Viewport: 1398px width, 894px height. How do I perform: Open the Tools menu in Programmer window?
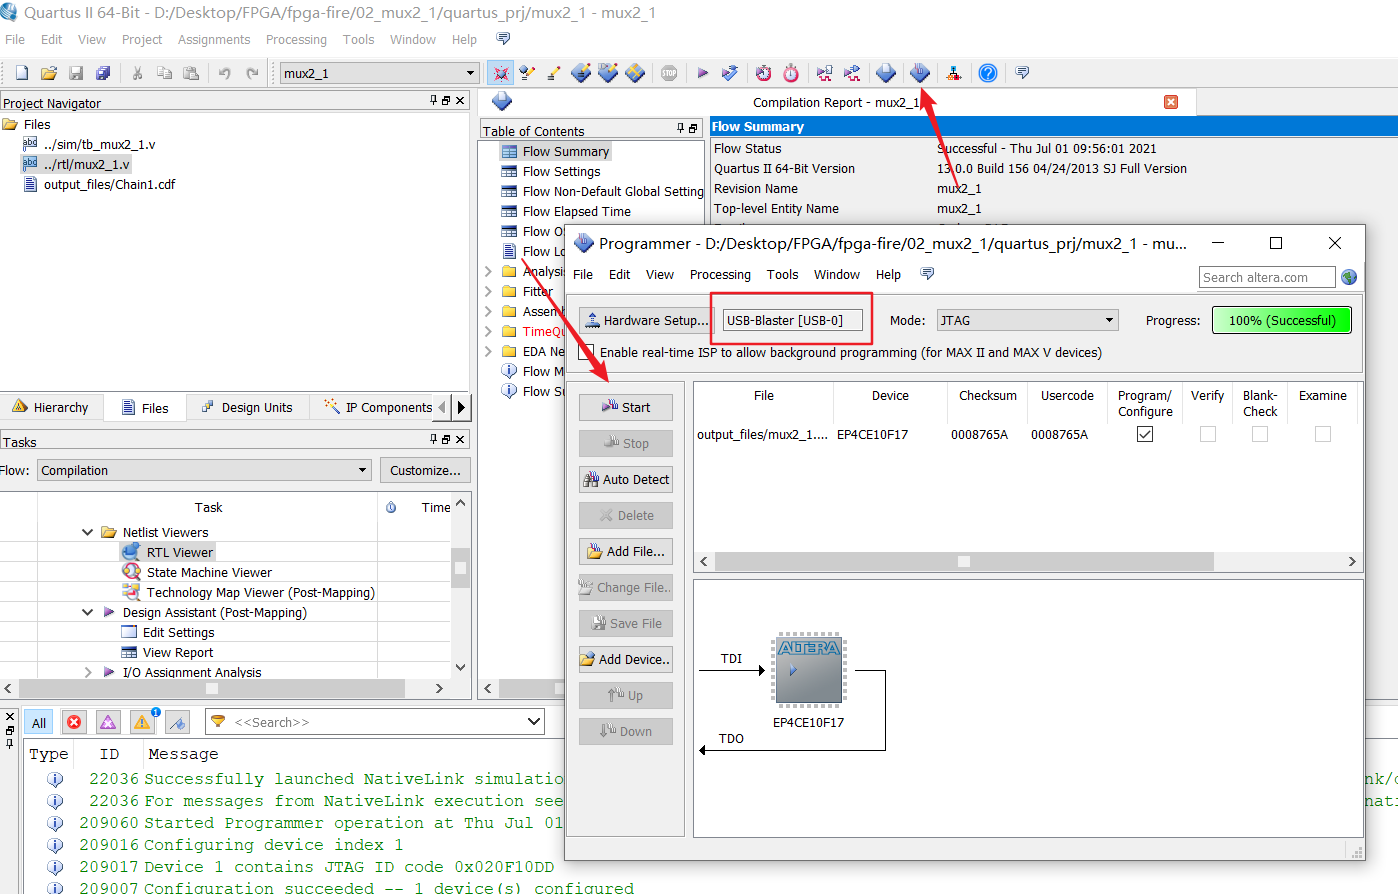782,274
